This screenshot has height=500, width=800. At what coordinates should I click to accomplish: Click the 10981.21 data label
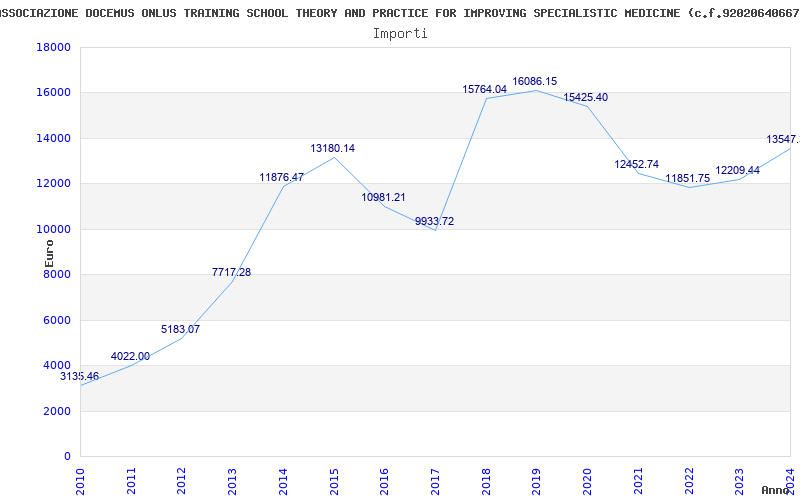384,197
